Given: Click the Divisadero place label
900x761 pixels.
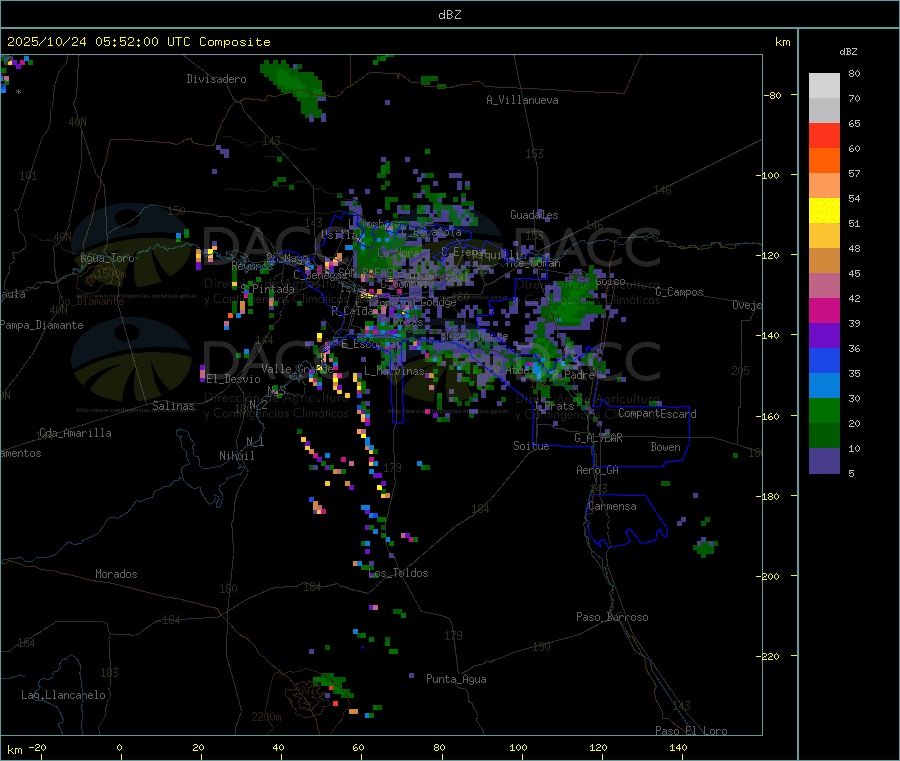Looking at the screenshot, I should point(216,79).
